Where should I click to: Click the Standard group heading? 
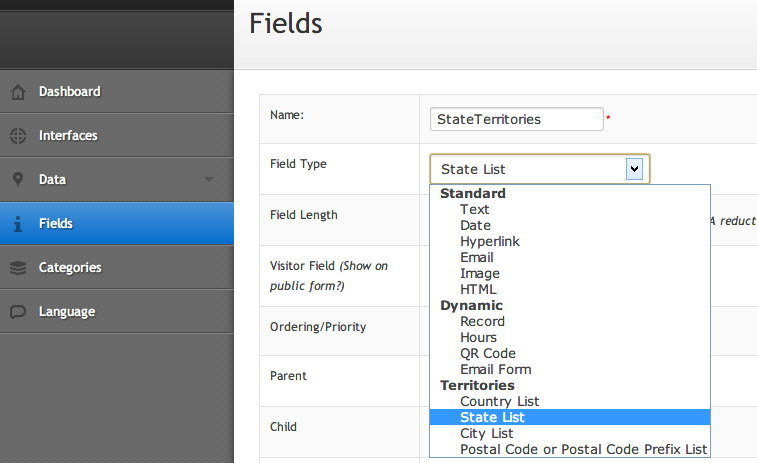(473, 194)
